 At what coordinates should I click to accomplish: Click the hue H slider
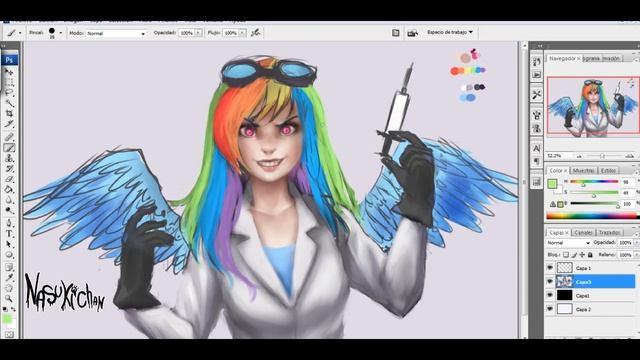click(594, 182)
